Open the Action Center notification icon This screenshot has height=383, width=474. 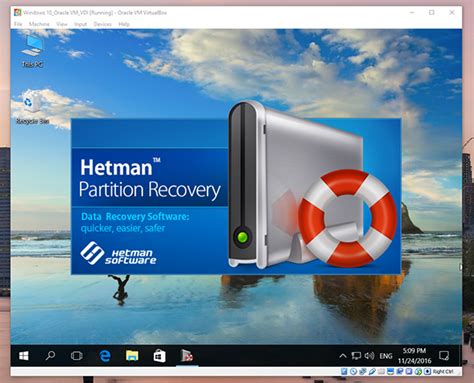[444, 356]
